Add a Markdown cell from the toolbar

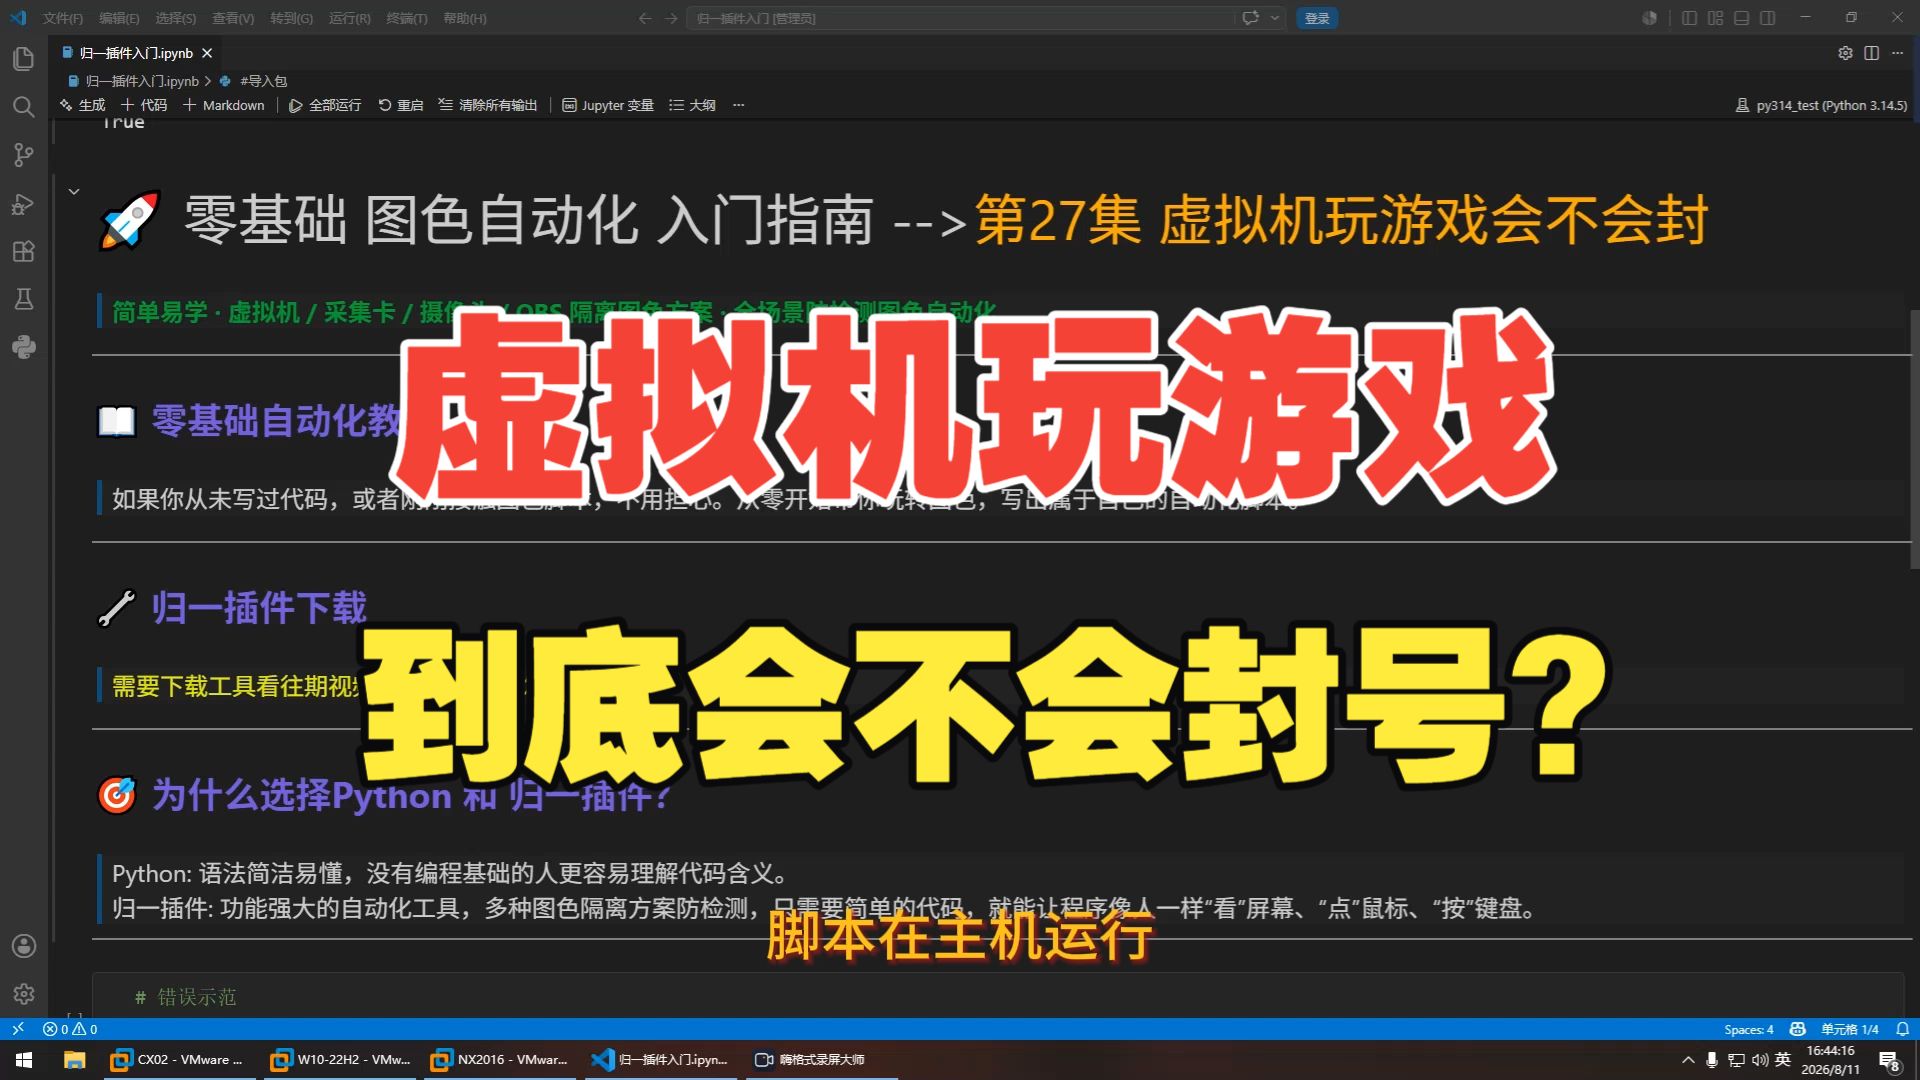point(224,105)
